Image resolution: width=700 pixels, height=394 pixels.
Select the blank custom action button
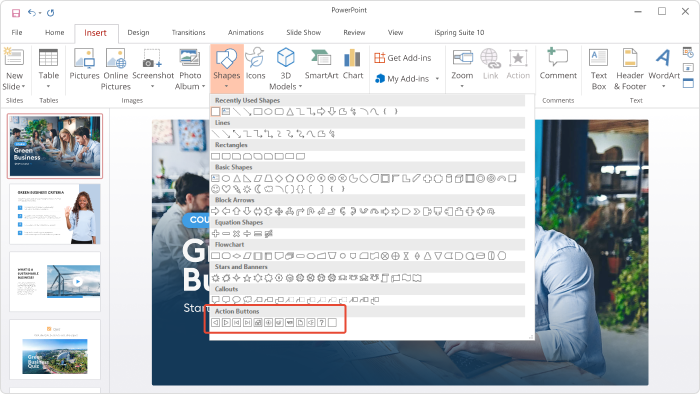[x=332, y=323]
